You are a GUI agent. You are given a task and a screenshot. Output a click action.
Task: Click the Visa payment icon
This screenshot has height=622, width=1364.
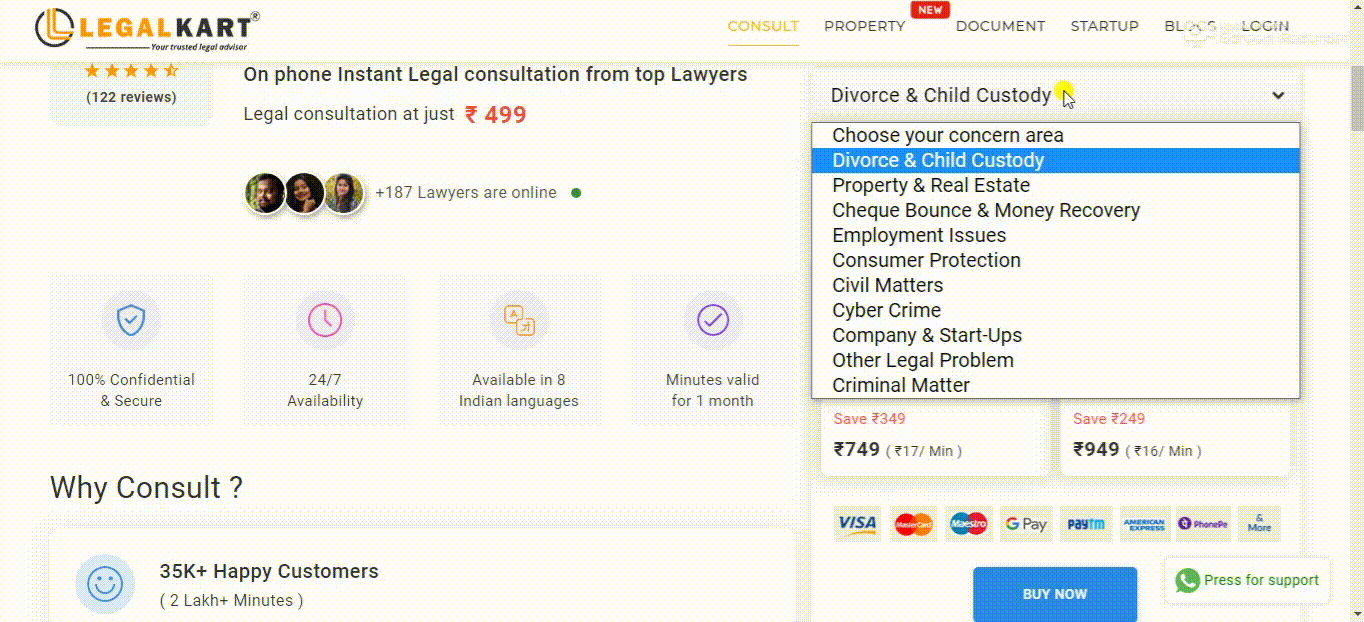(x=857, y=524)
